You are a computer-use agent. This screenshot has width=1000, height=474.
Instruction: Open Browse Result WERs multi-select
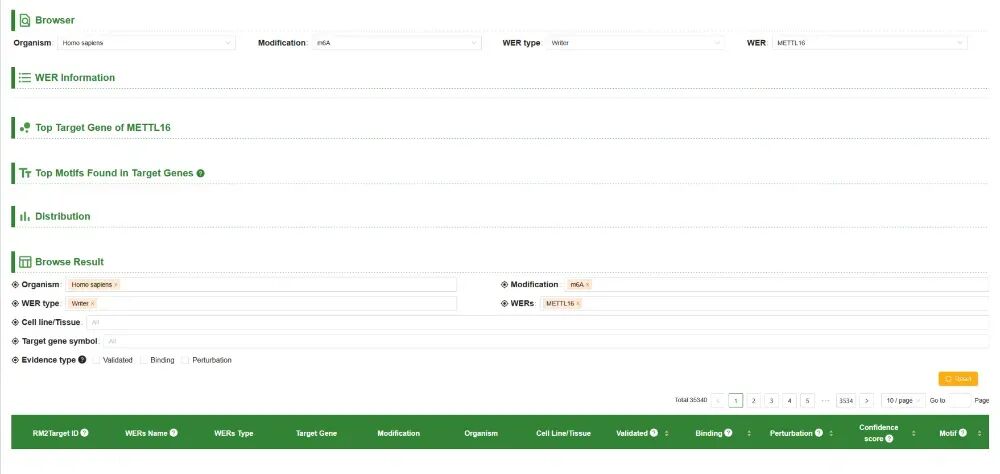click(x=764, y=304)
